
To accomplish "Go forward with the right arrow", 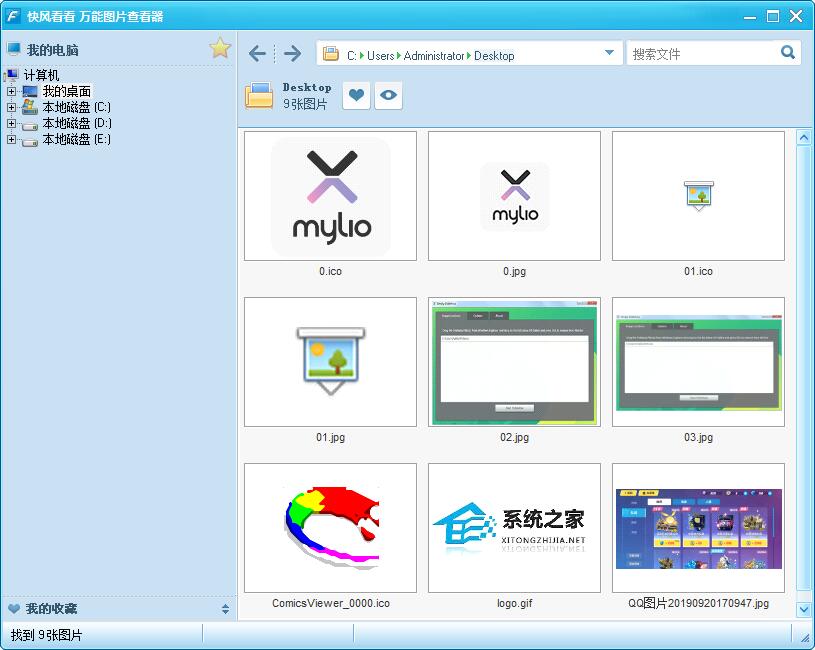I will click(293, 53).
